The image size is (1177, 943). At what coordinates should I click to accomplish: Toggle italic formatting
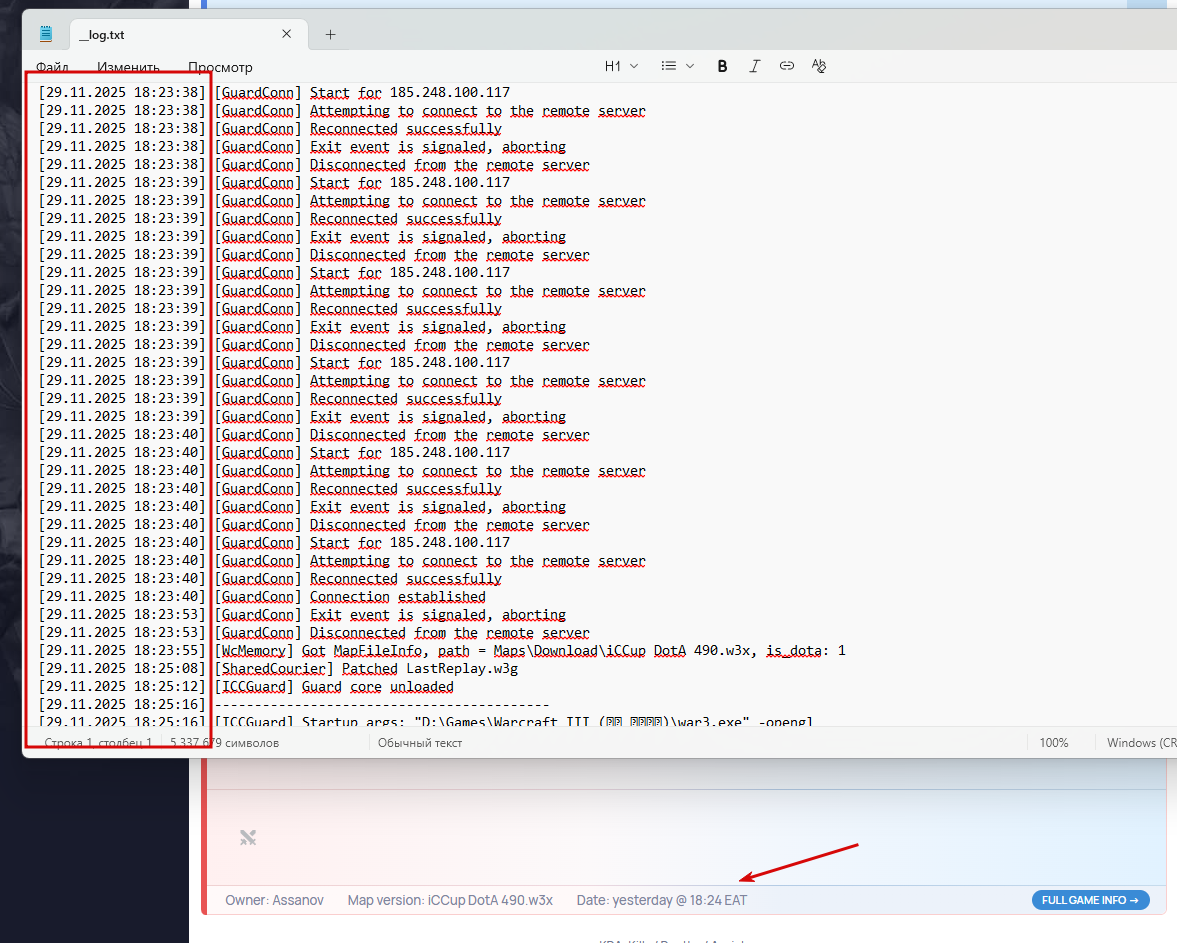tap(754, 66)
